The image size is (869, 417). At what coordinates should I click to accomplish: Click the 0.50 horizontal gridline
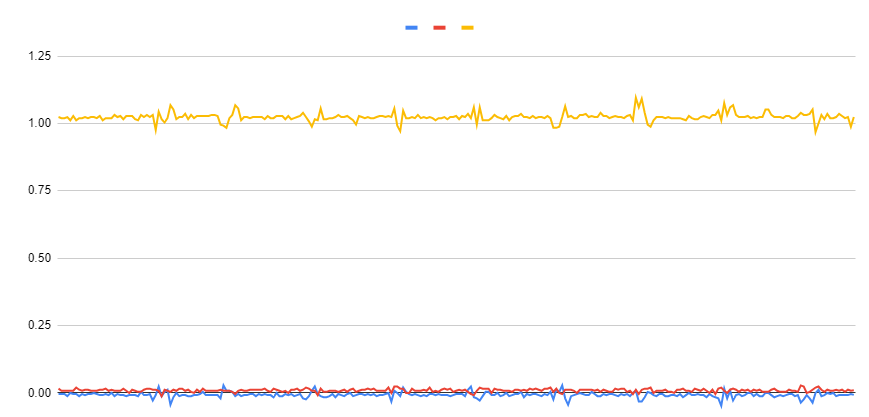pyautogui.click(x=457, y=258)
